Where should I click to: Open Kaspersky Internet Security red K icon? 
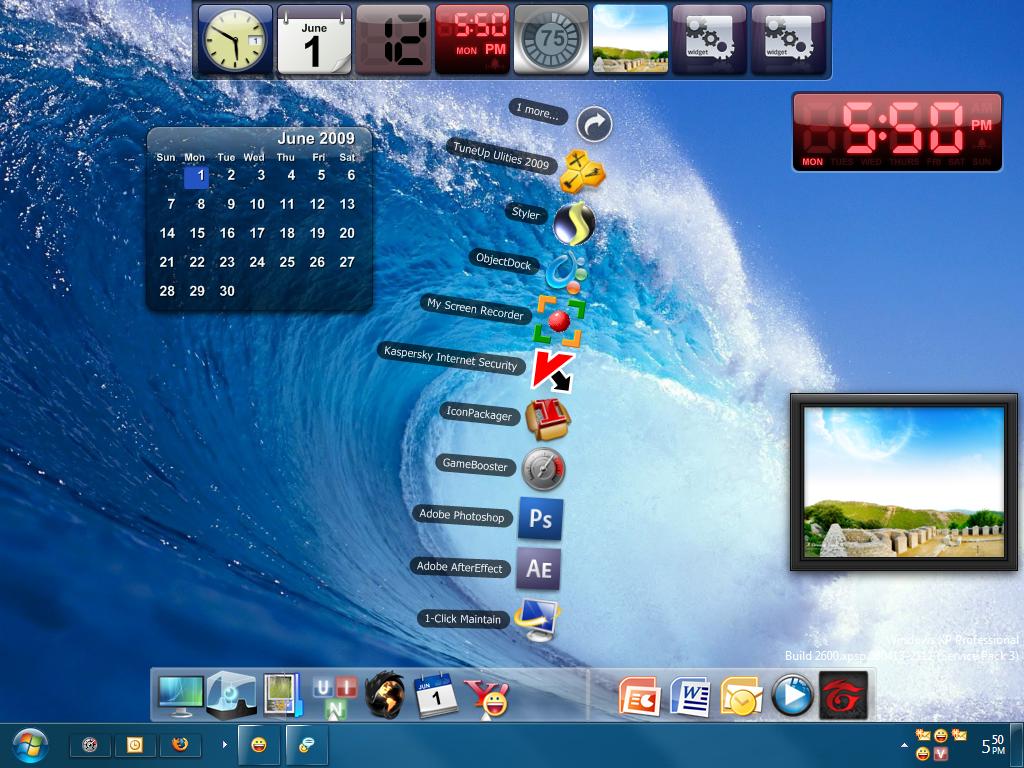click(x=552, y=370)
